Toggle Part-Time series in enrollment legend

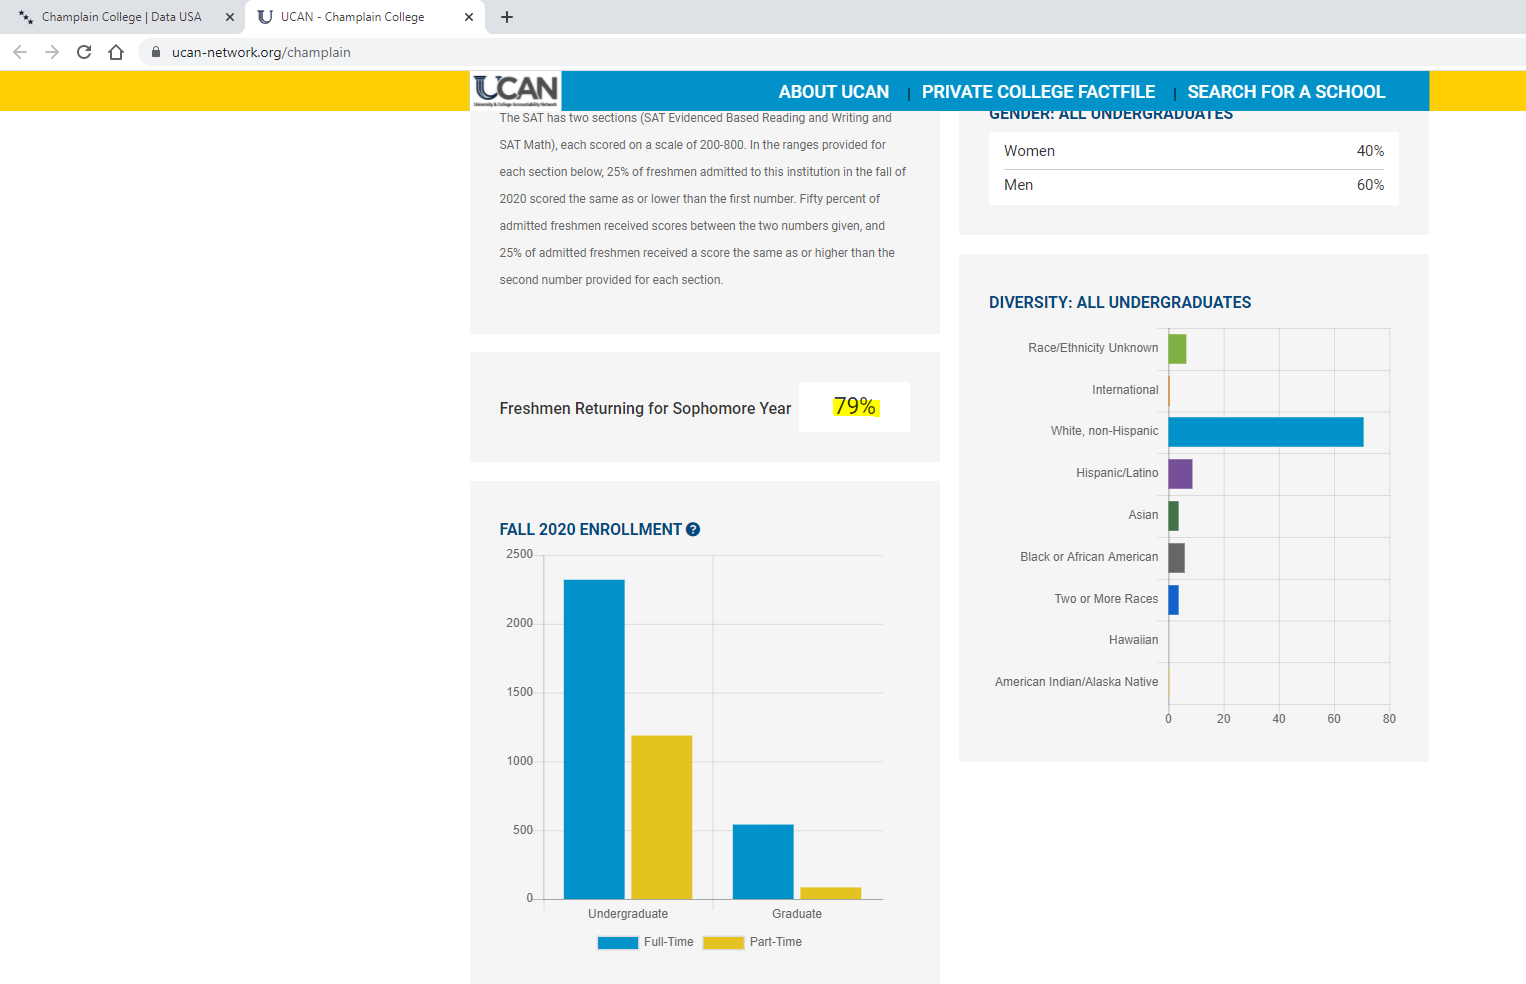click(x=752, y=942)
